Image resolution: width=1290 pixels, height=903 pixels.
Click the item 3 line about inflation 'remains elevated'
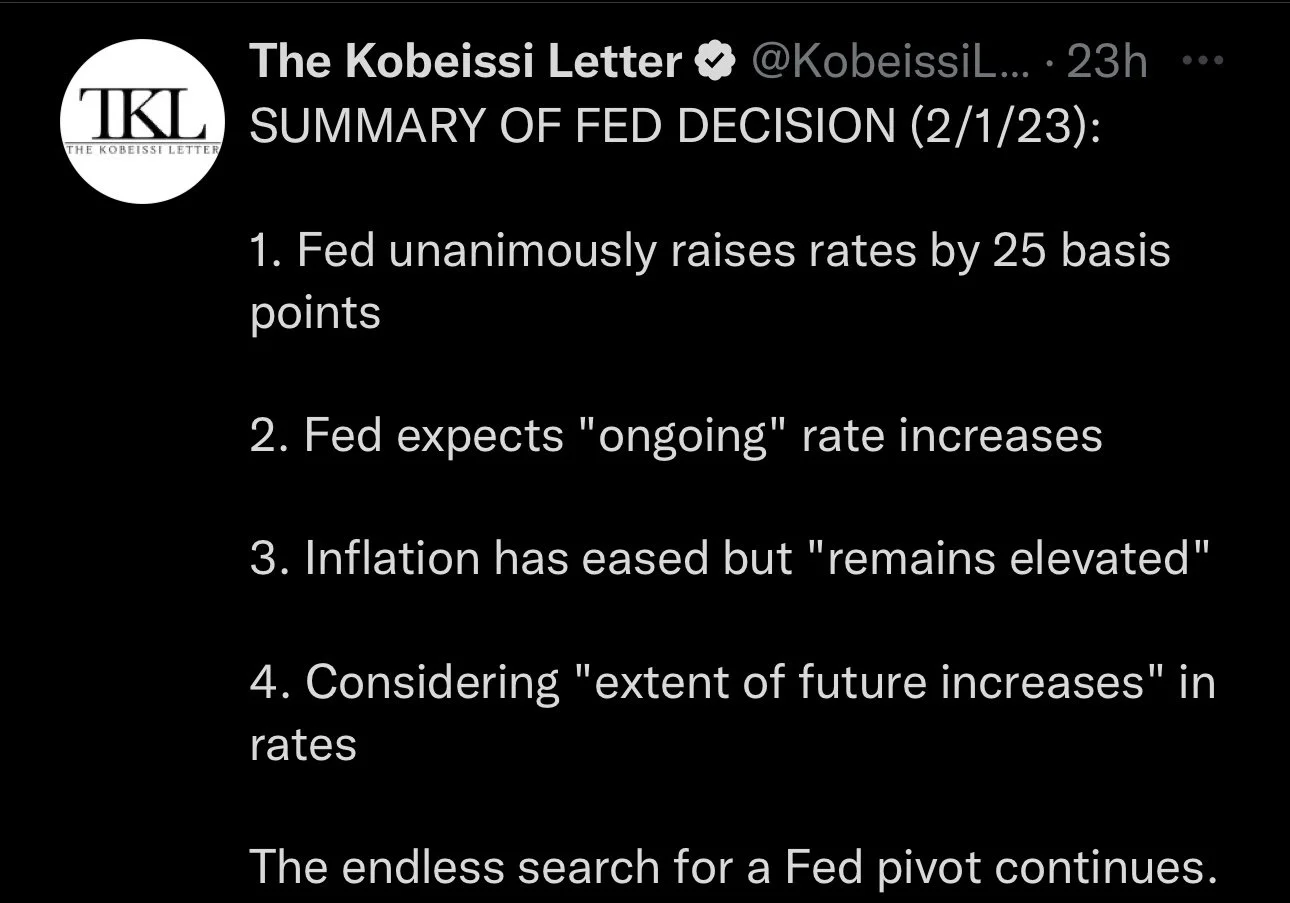pos(731,558)
